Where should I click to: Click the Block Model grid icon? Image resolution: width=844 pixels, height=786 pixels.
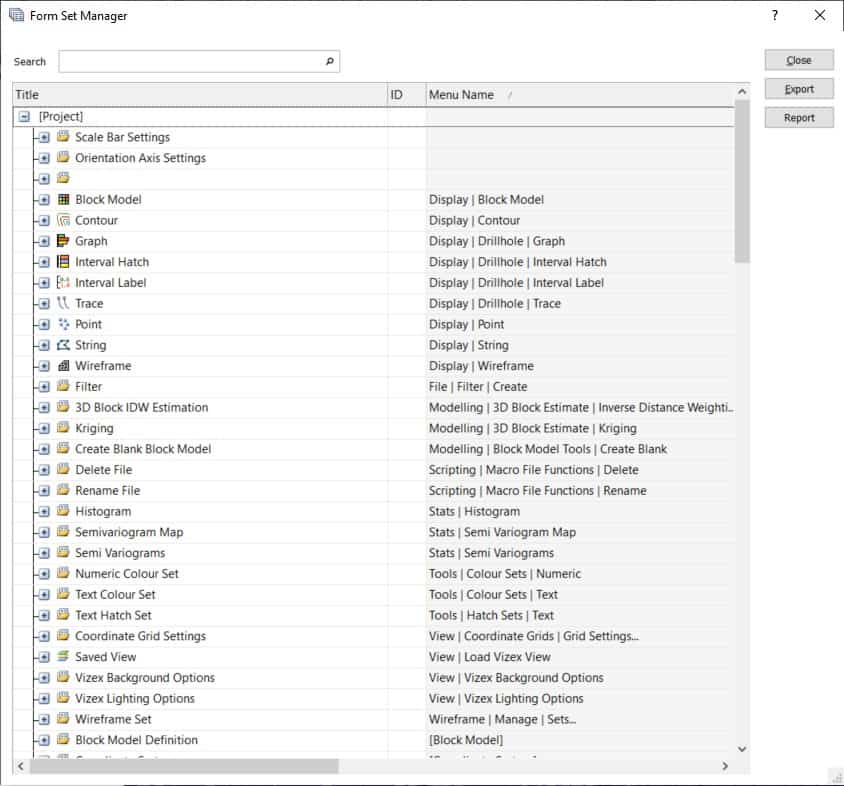pos(64,199)
